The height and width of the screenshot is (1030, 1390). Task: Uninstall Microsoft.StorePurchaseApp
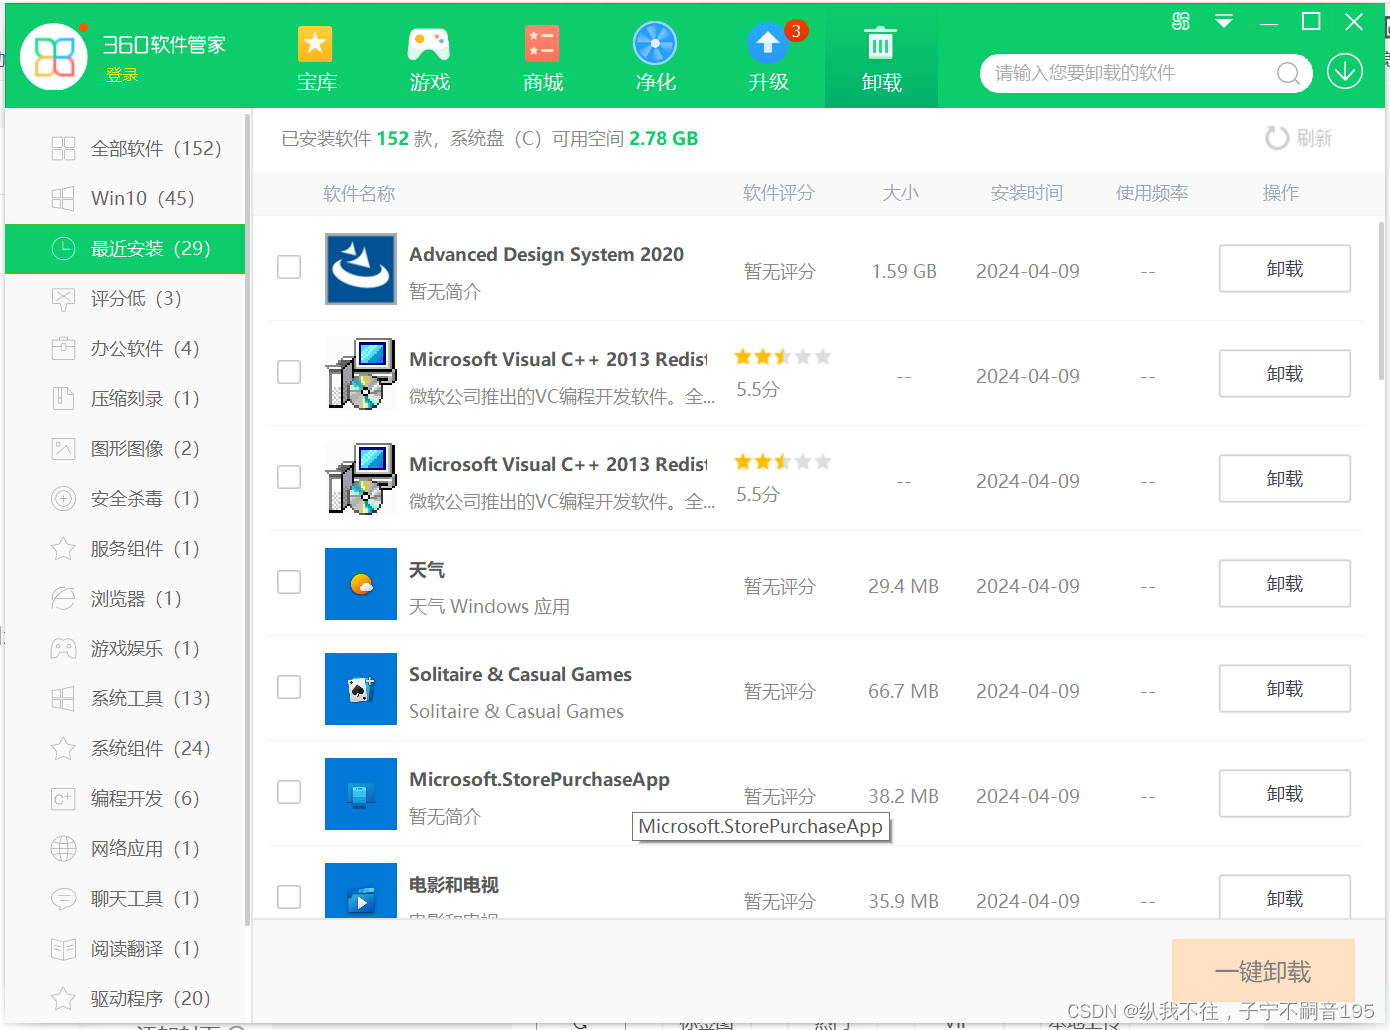pos(1284,794)
